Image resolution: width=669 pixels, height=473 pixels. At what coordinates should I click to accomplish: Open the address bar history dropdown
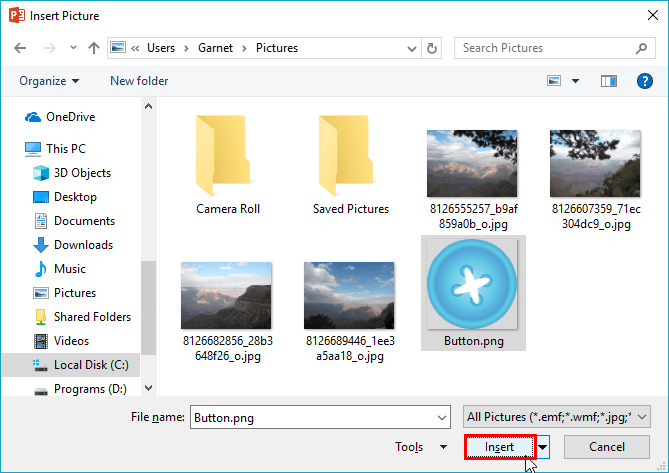pos(412,49)
